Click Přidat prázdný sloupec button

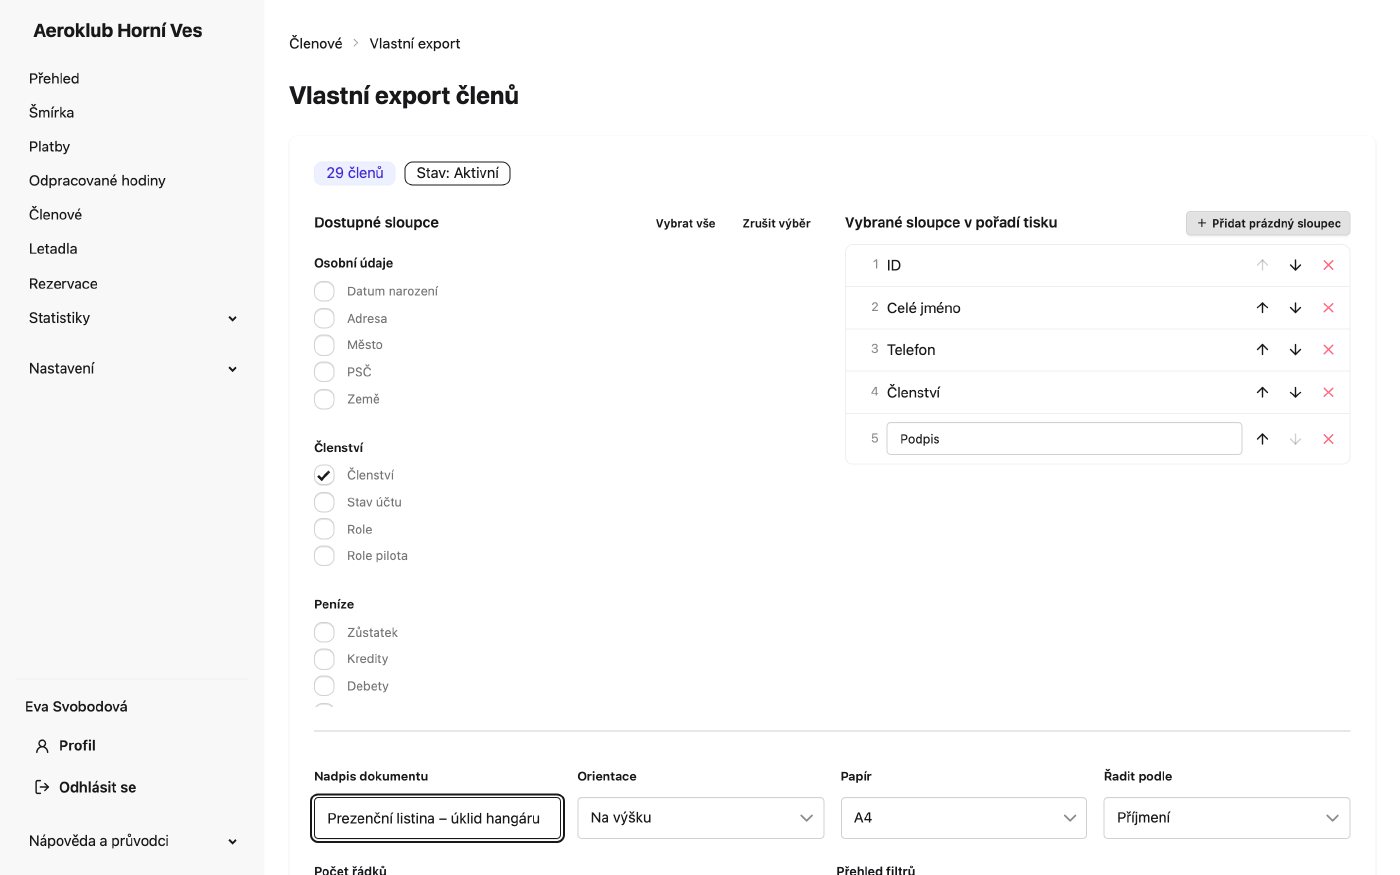tap(1268, 223)
